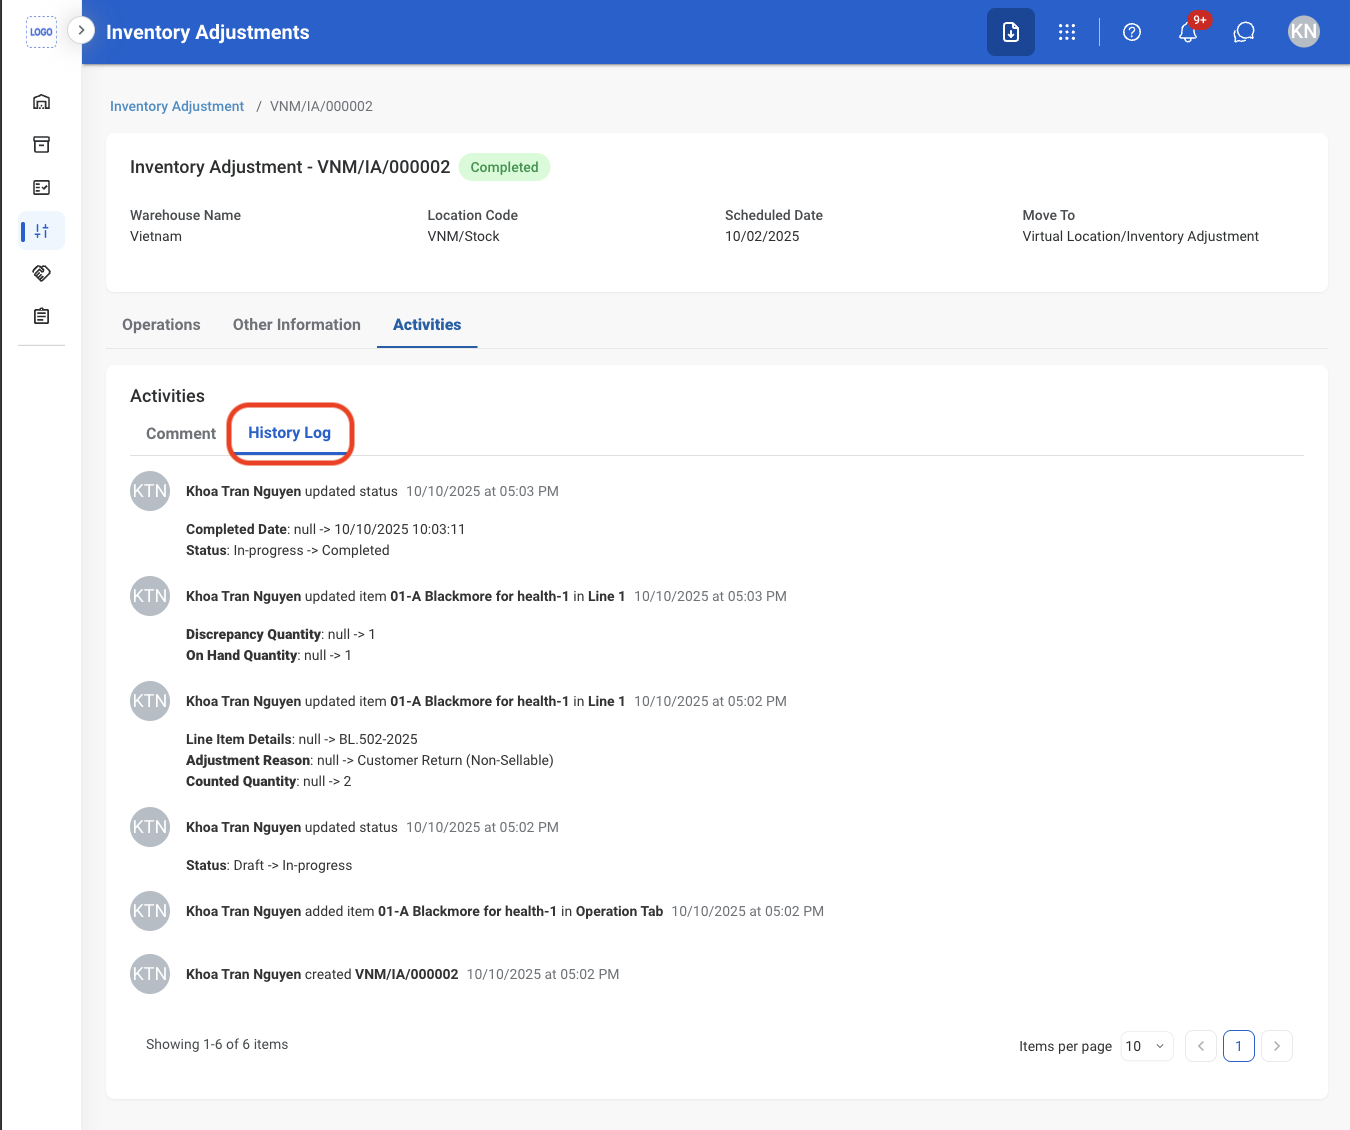1350x1130 pixels.
Task: Open the KN user profile avatar
Action: tap(1304, 32)
